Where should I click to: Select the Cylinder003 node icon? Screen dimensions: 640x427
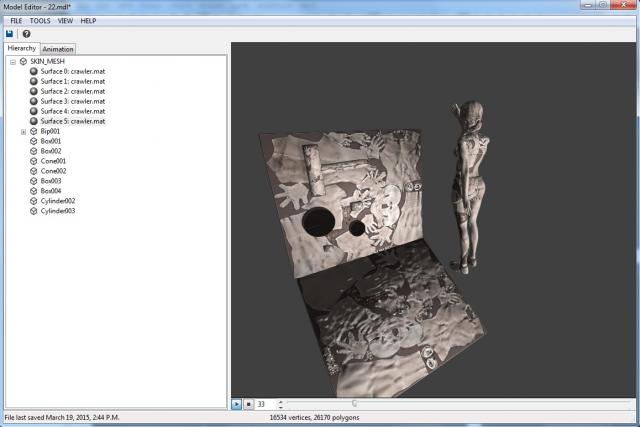point(34,211)
